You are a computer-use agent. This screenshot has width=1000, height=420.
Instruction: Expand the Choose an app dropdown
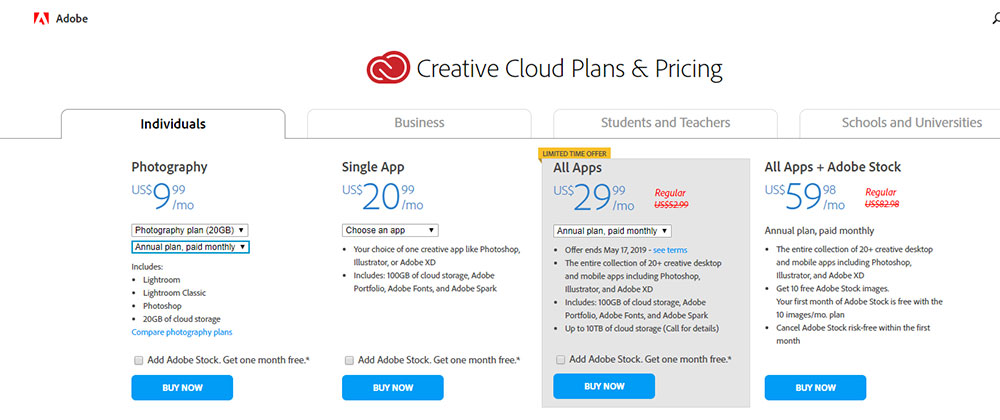[390, 230]
